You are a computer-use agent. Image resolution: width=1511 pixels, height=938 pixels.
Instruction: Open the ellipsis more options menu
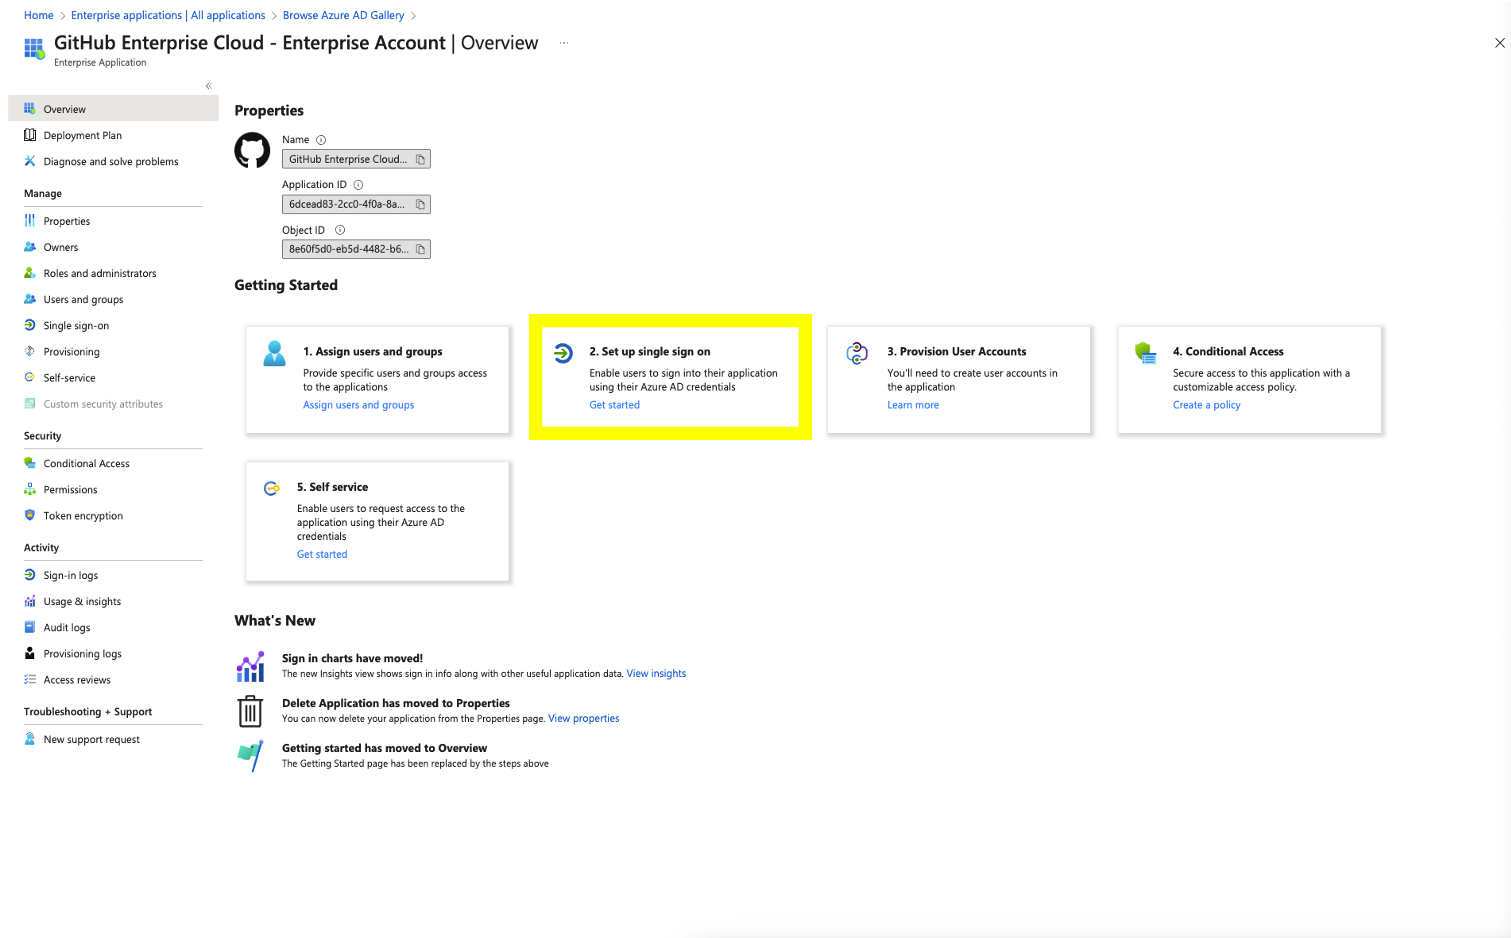coord(564,43)
